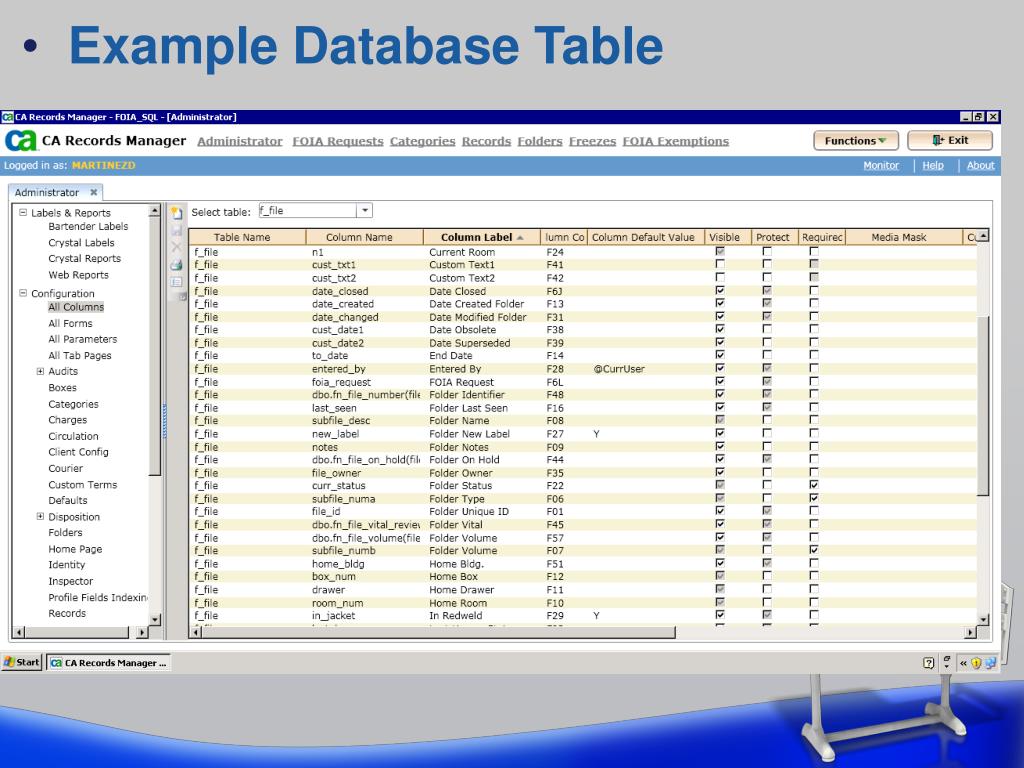Image resolution: width=1024 pixels, height=768 pixels.
Task: Open the Administrator menu link
Action: click(x=240, y=141)
